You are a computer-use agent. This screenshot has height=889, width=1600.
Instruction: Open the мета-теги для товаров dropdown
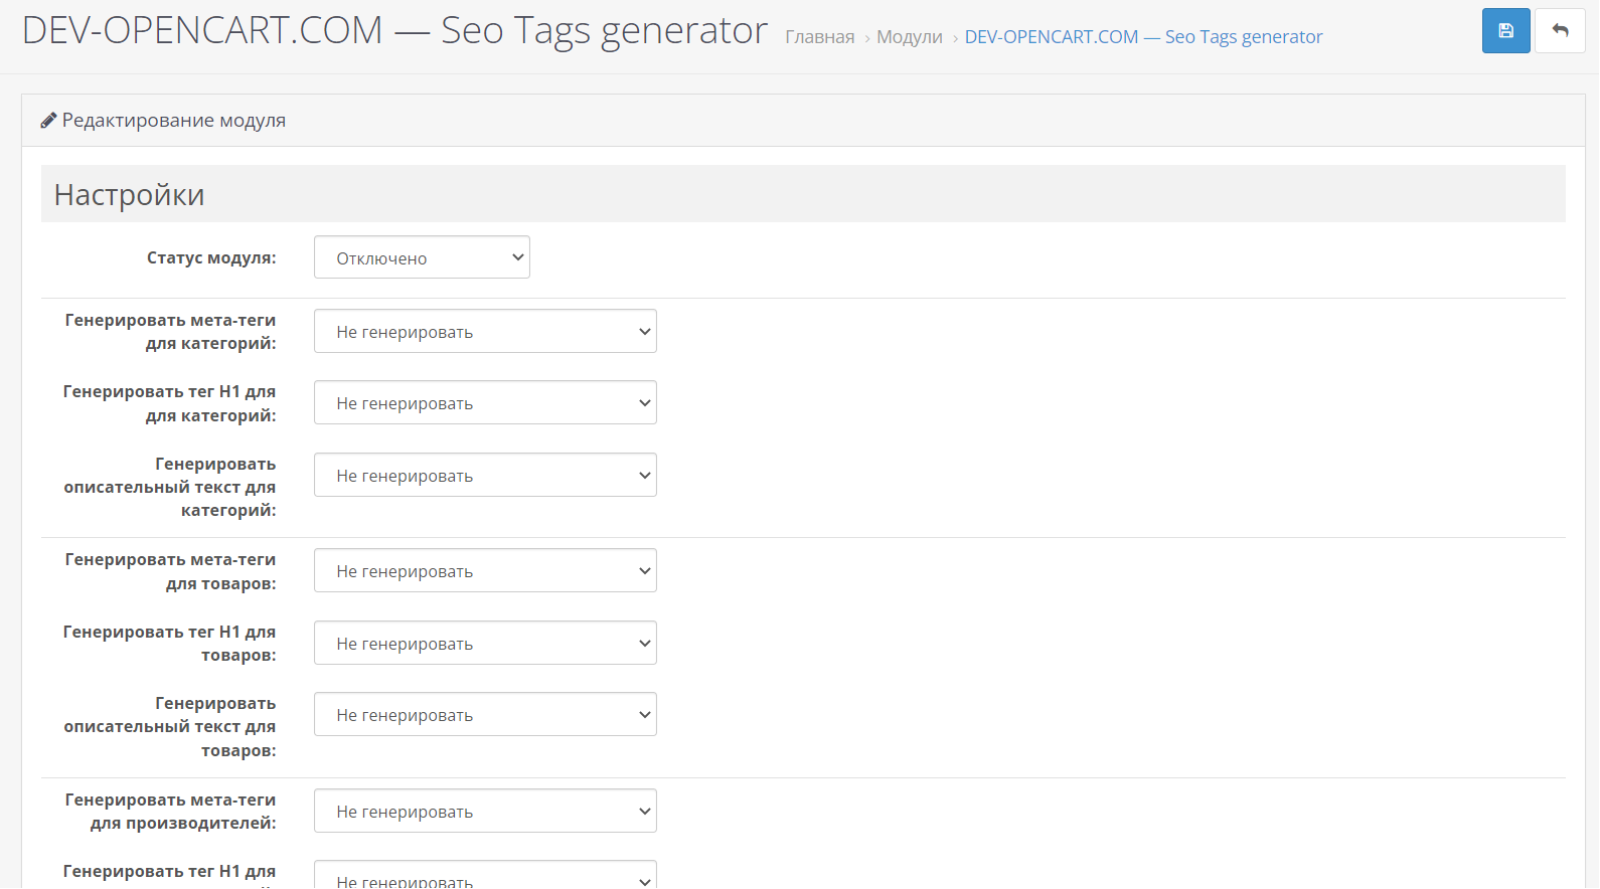[x=485, y=571]
